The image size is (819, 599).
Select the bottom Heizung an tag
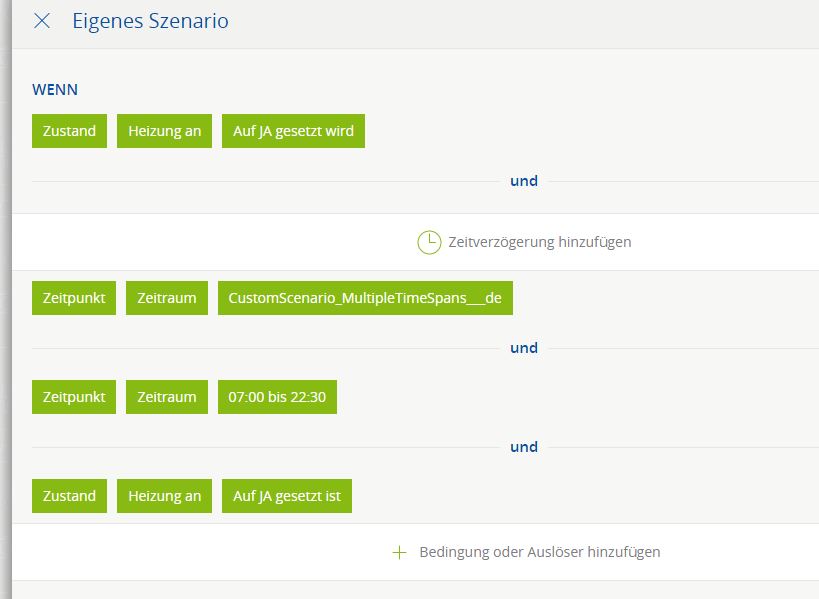165,496
